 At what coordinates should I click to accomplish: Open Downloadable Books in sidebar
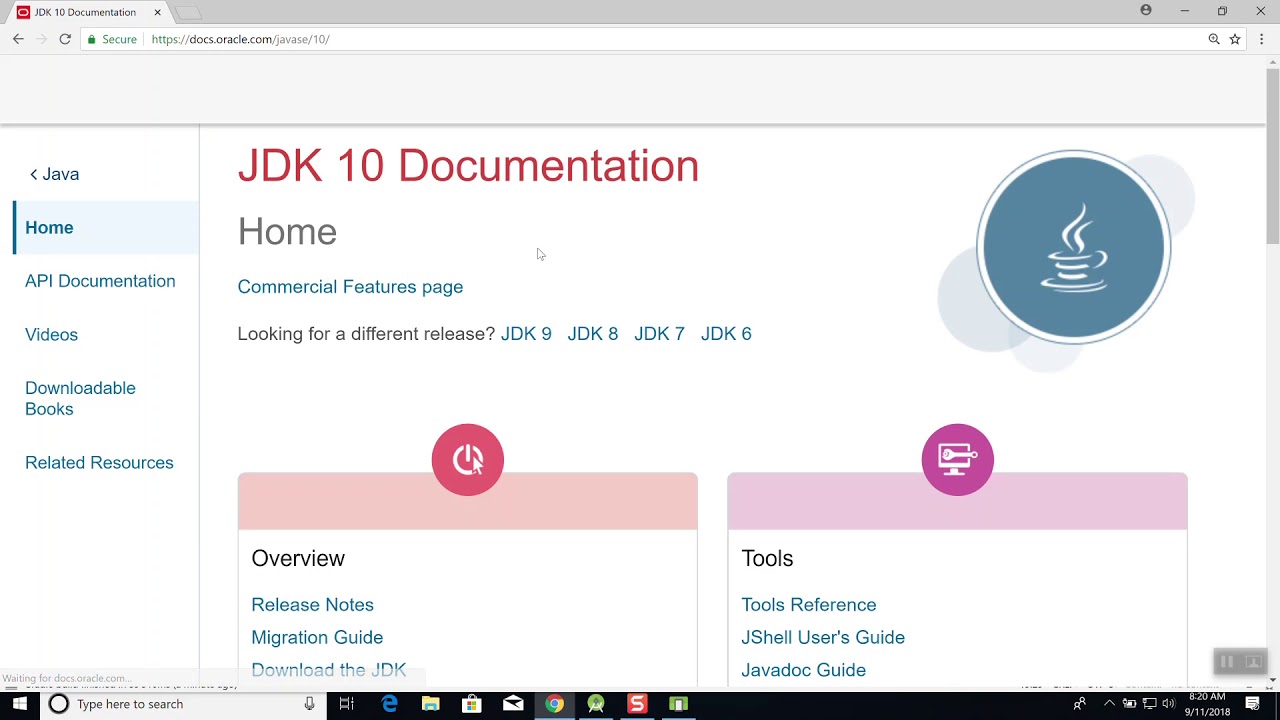[x=80, y=398]
